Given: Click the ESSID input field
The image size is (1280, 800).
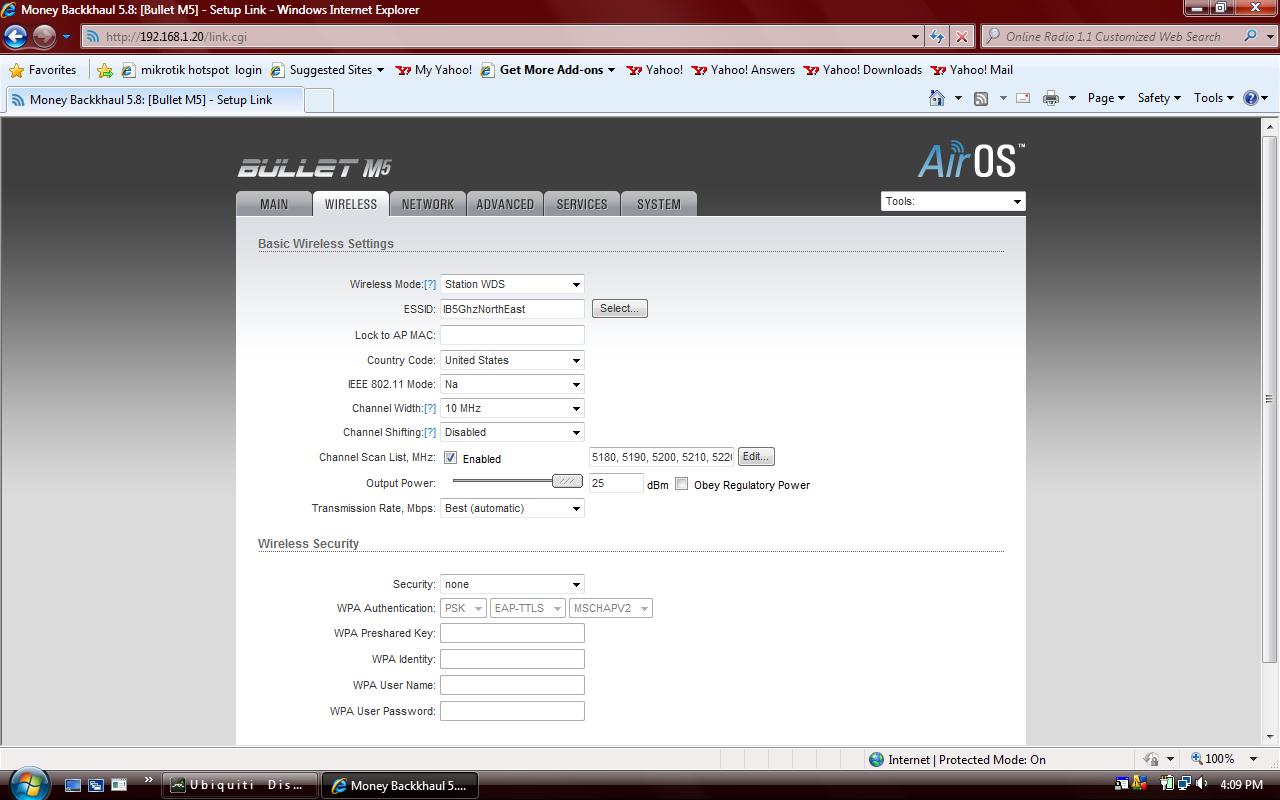Looking at the screenshot, I should [x=512, y=309].
